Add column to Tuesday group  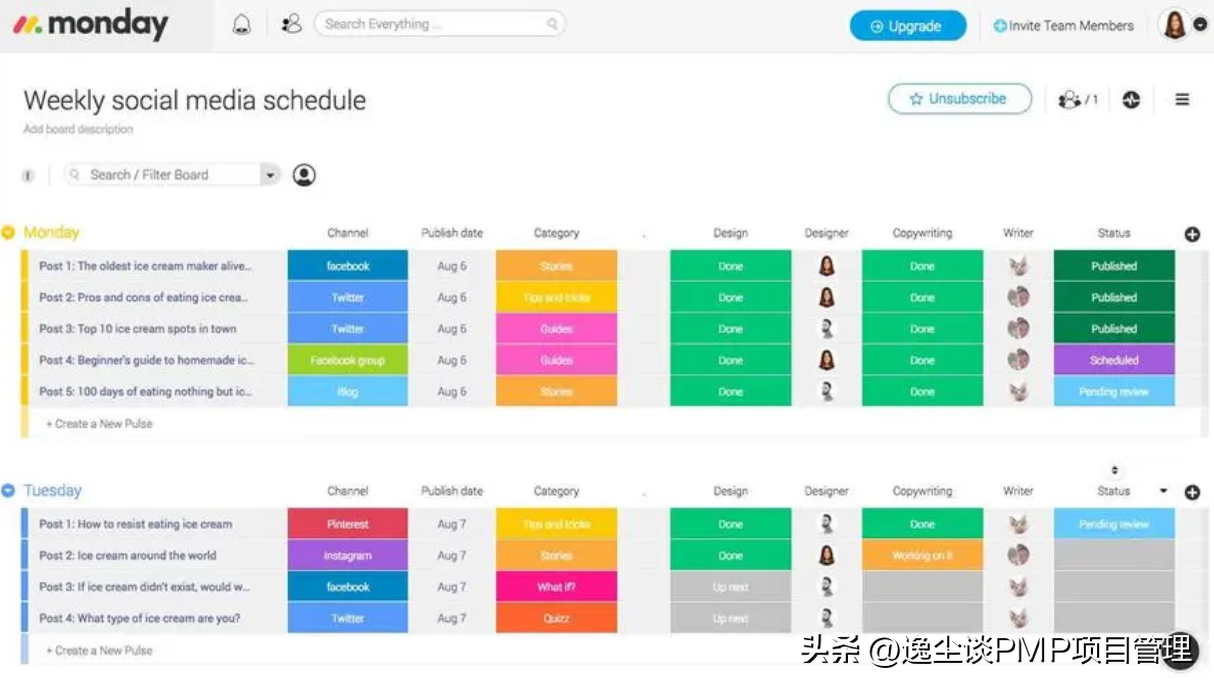[x=1192, y=492]
